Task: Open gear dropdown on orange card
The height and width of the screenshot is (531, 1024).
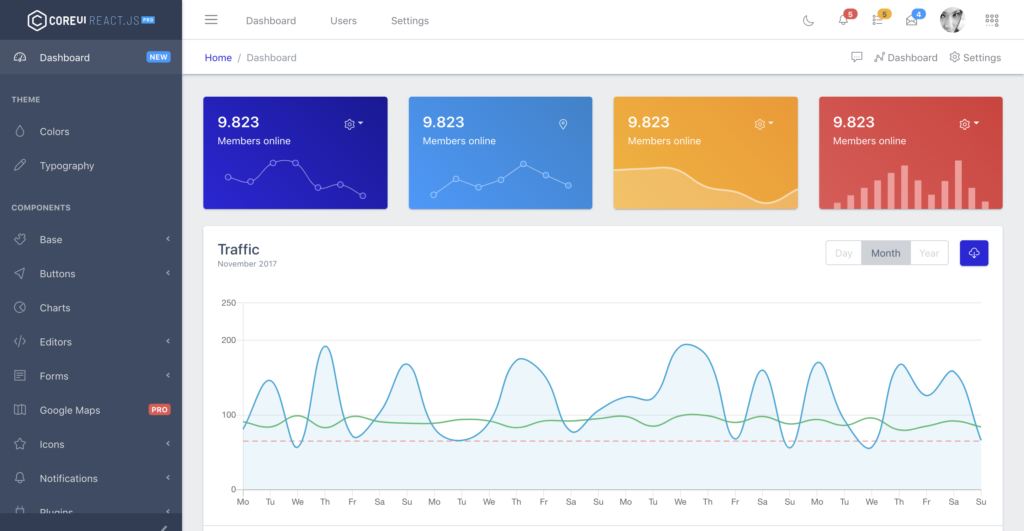Action: pos(764,124)
